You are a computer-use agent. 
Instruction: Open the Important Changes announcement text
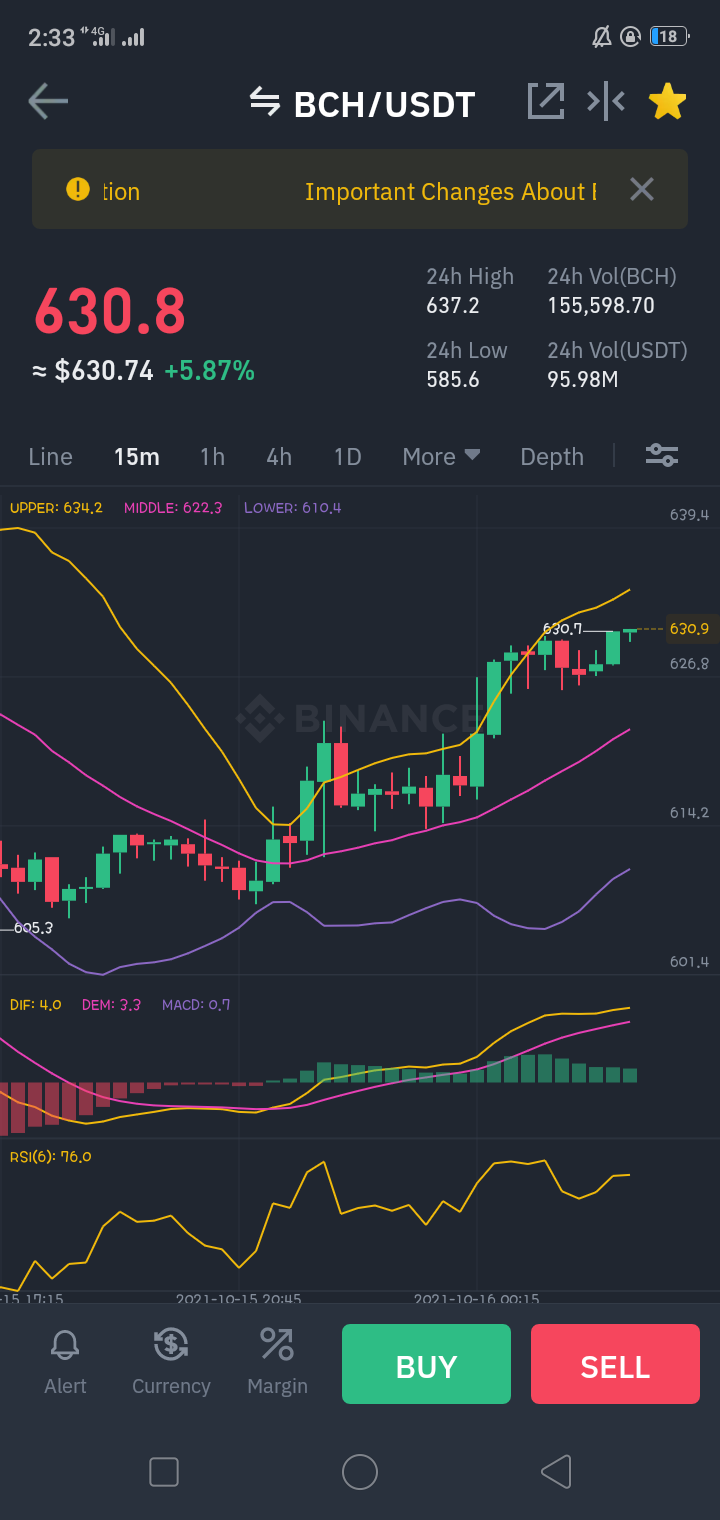pyautogui.click(x=450, y=191)
